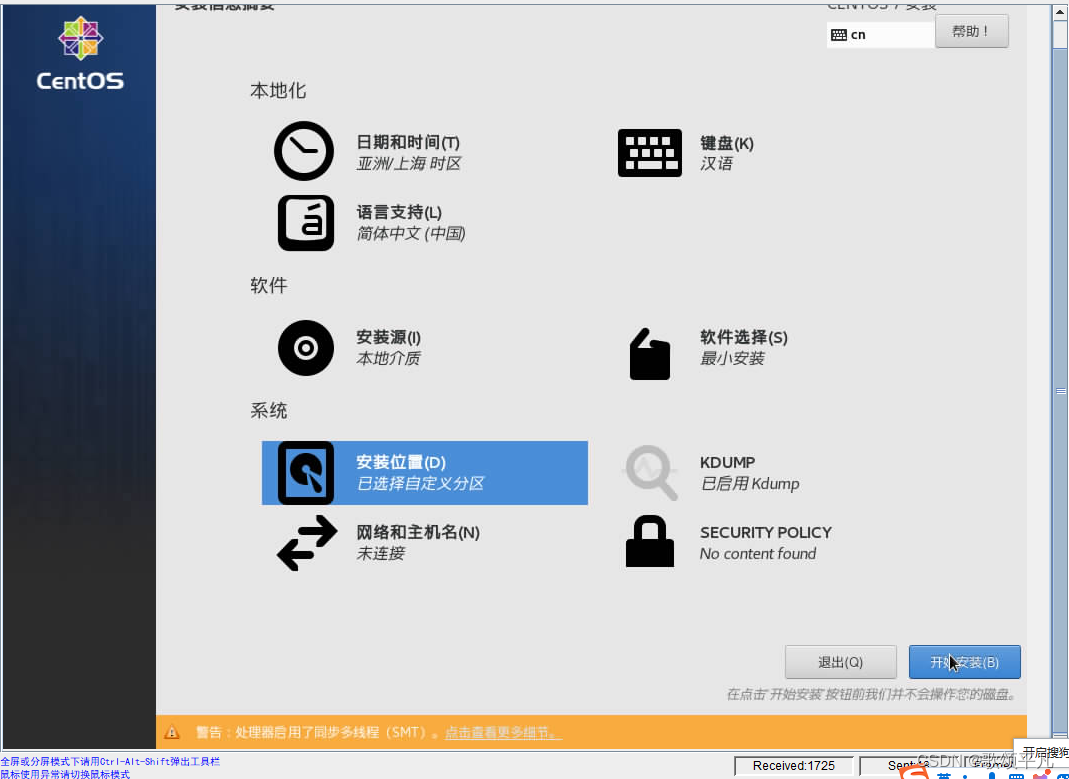Click the 最小安装 status text
Viewport: 1069px width, 779px height.
coord(732,358)
